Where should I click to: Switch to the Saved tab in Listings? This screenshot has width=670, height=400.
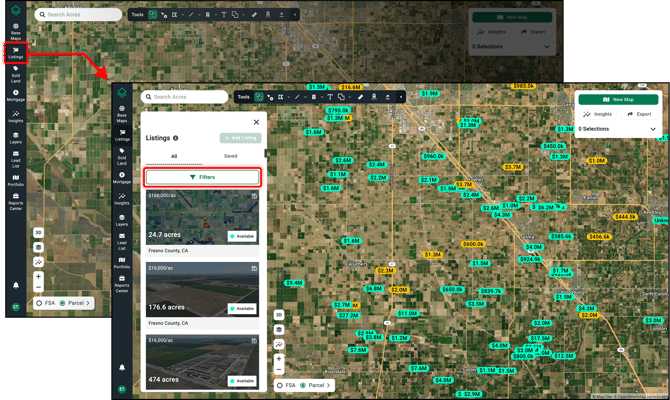coord(230,156)
